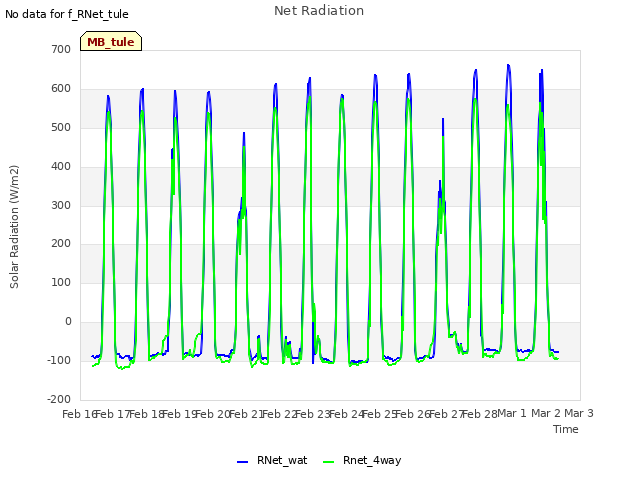Click the MB_tule annotation label
This screenshot has width=640, height=480.
point(111,42)
